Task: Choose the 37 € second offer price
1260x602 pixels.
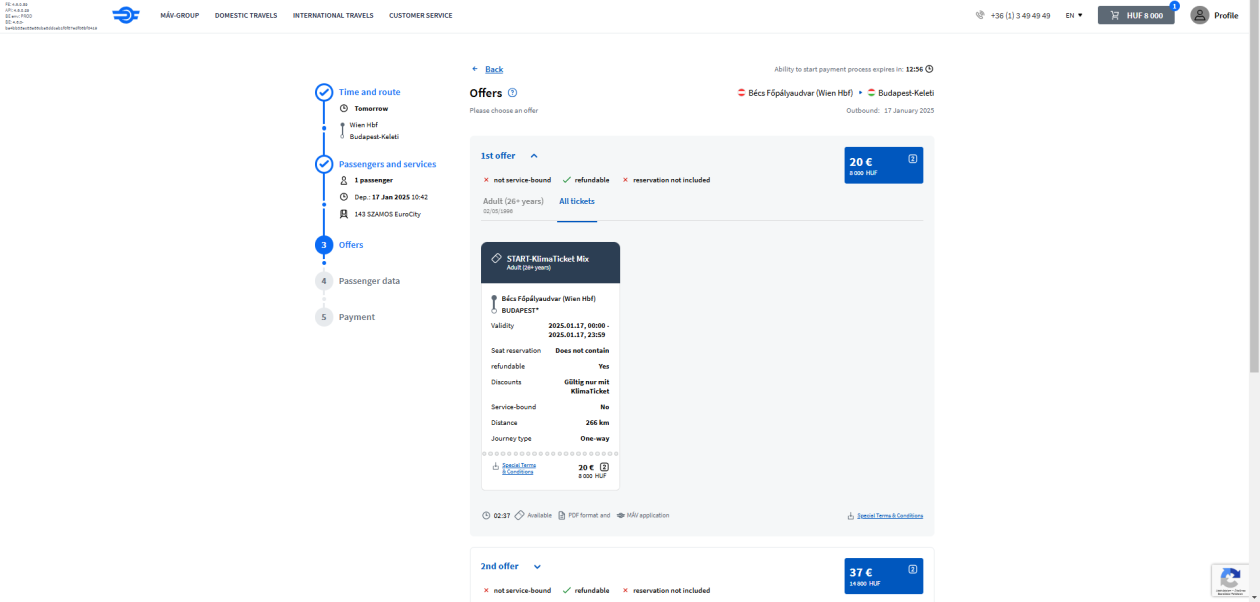Action: click(x=883, y=576)
